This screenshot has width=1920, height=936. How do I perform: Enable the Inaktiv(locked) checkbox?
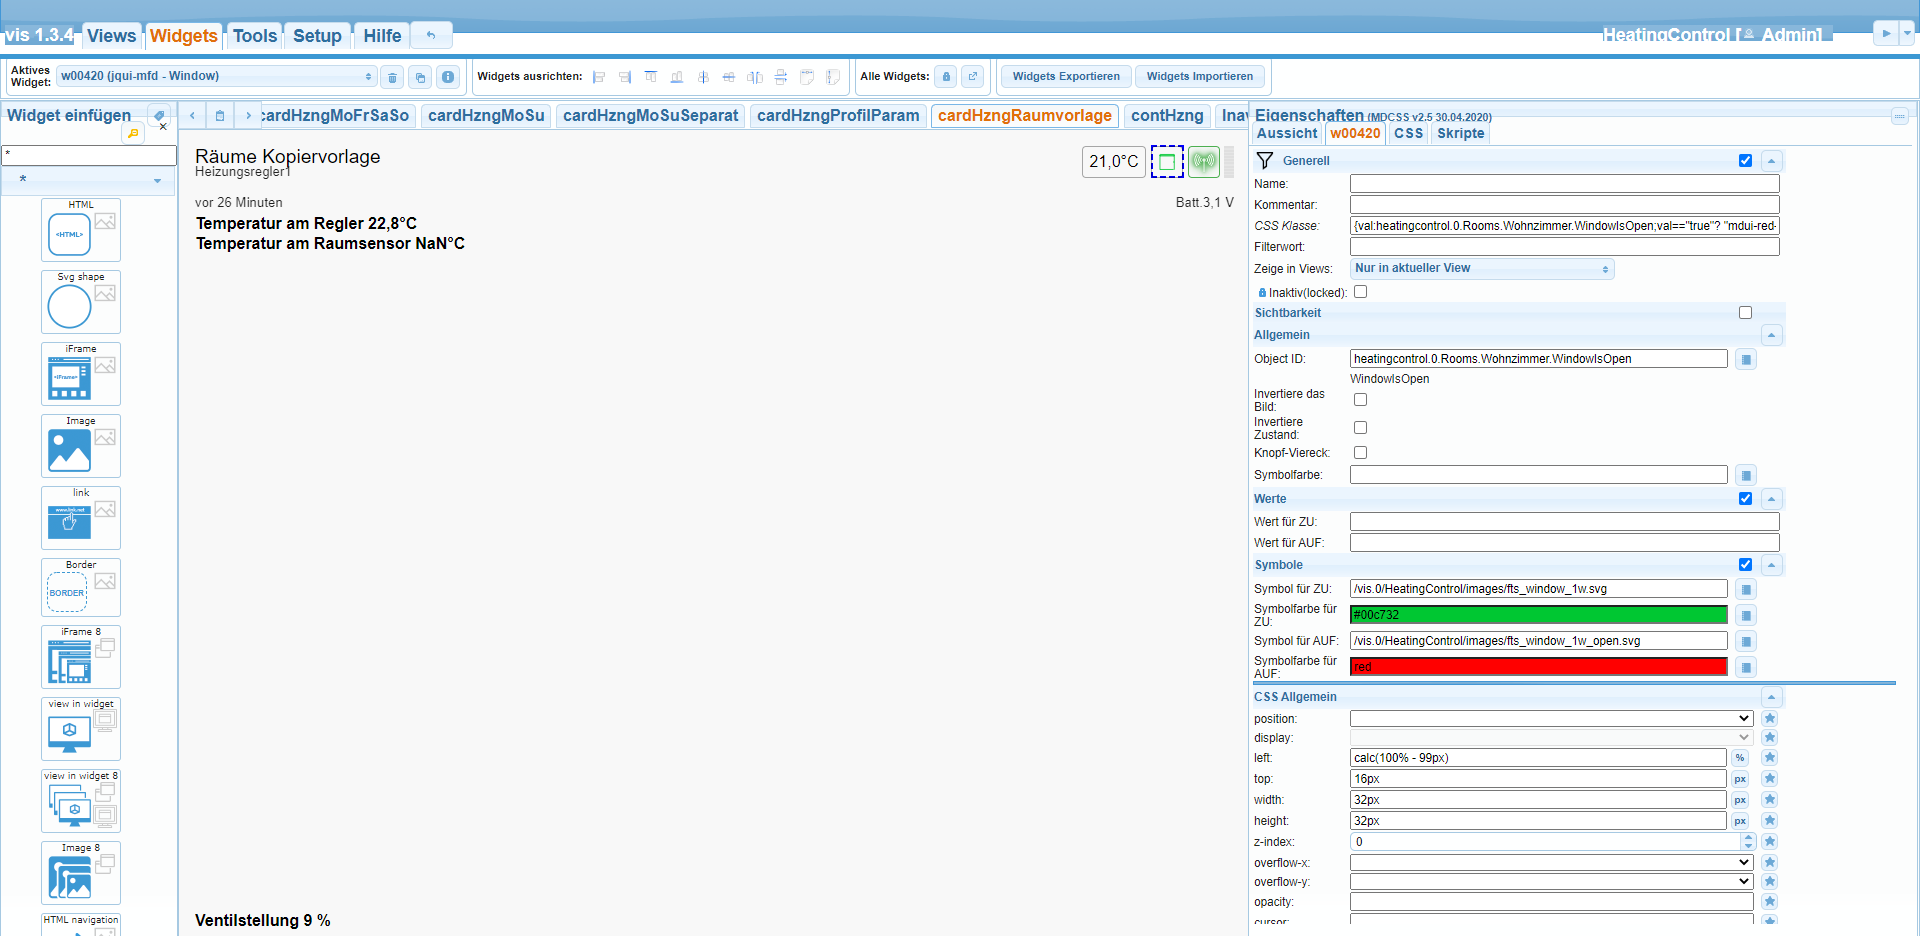click(x=1360, y=292)
